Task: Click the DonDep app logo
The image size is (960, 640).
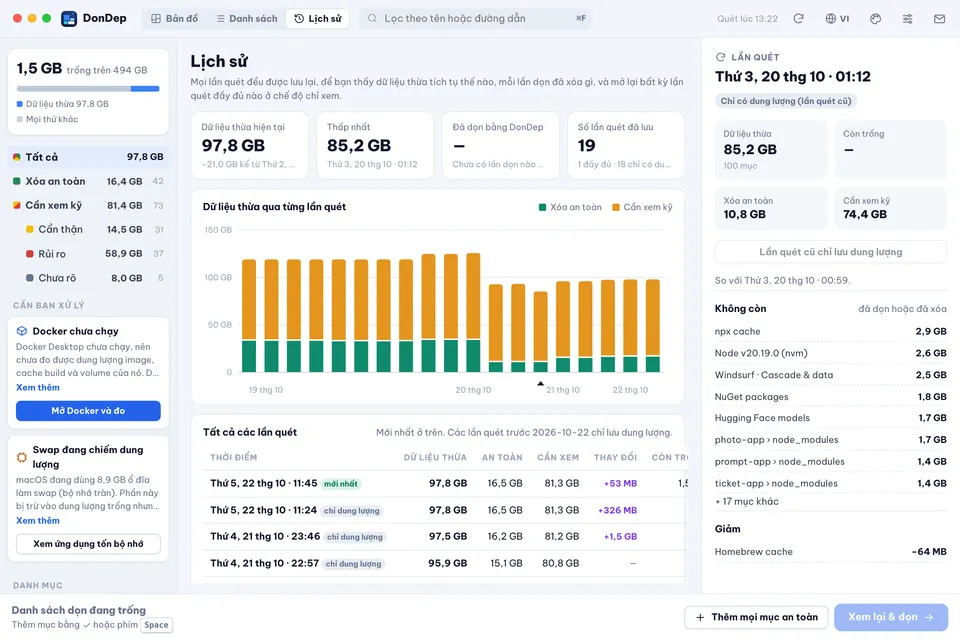Action: (69, 18)
